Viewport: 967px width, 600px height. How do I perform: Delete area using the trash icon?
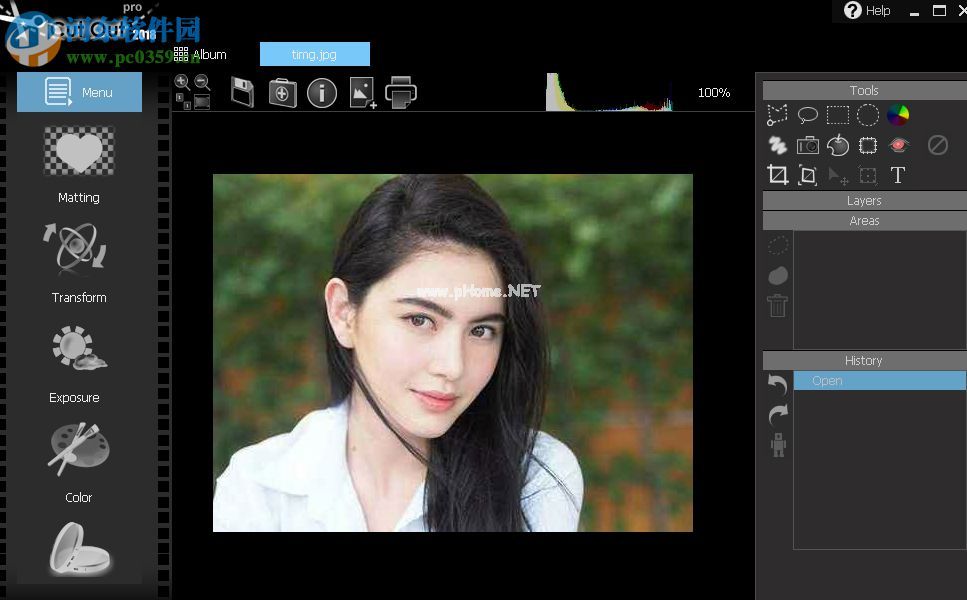click(777, 306)
